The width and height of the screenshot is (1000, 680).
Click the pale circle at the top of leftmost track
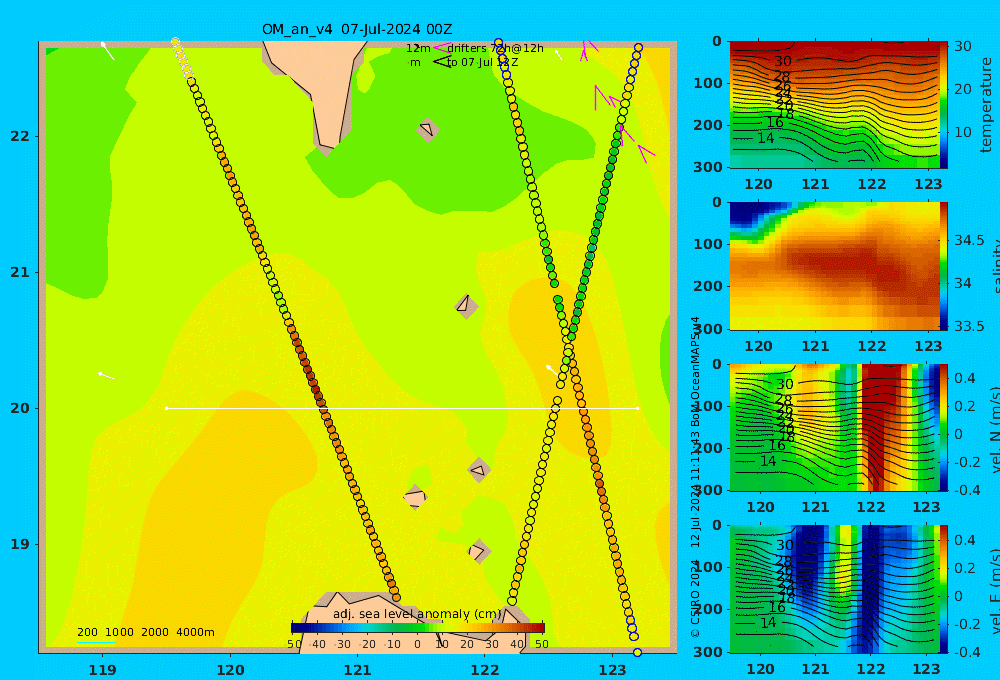[x=175, y=42]
